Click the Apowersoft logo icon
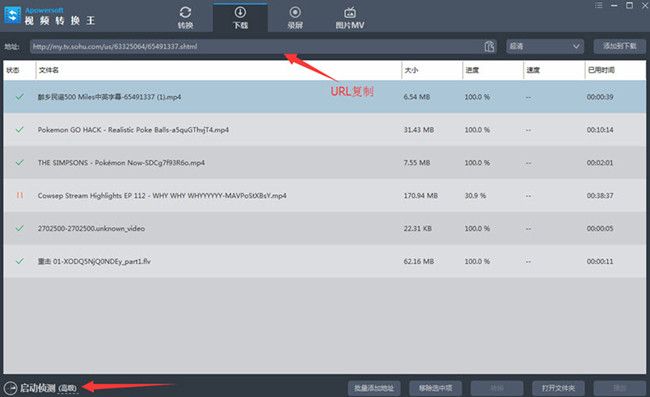Screen dimensions: 650x397 pos(12,15)
